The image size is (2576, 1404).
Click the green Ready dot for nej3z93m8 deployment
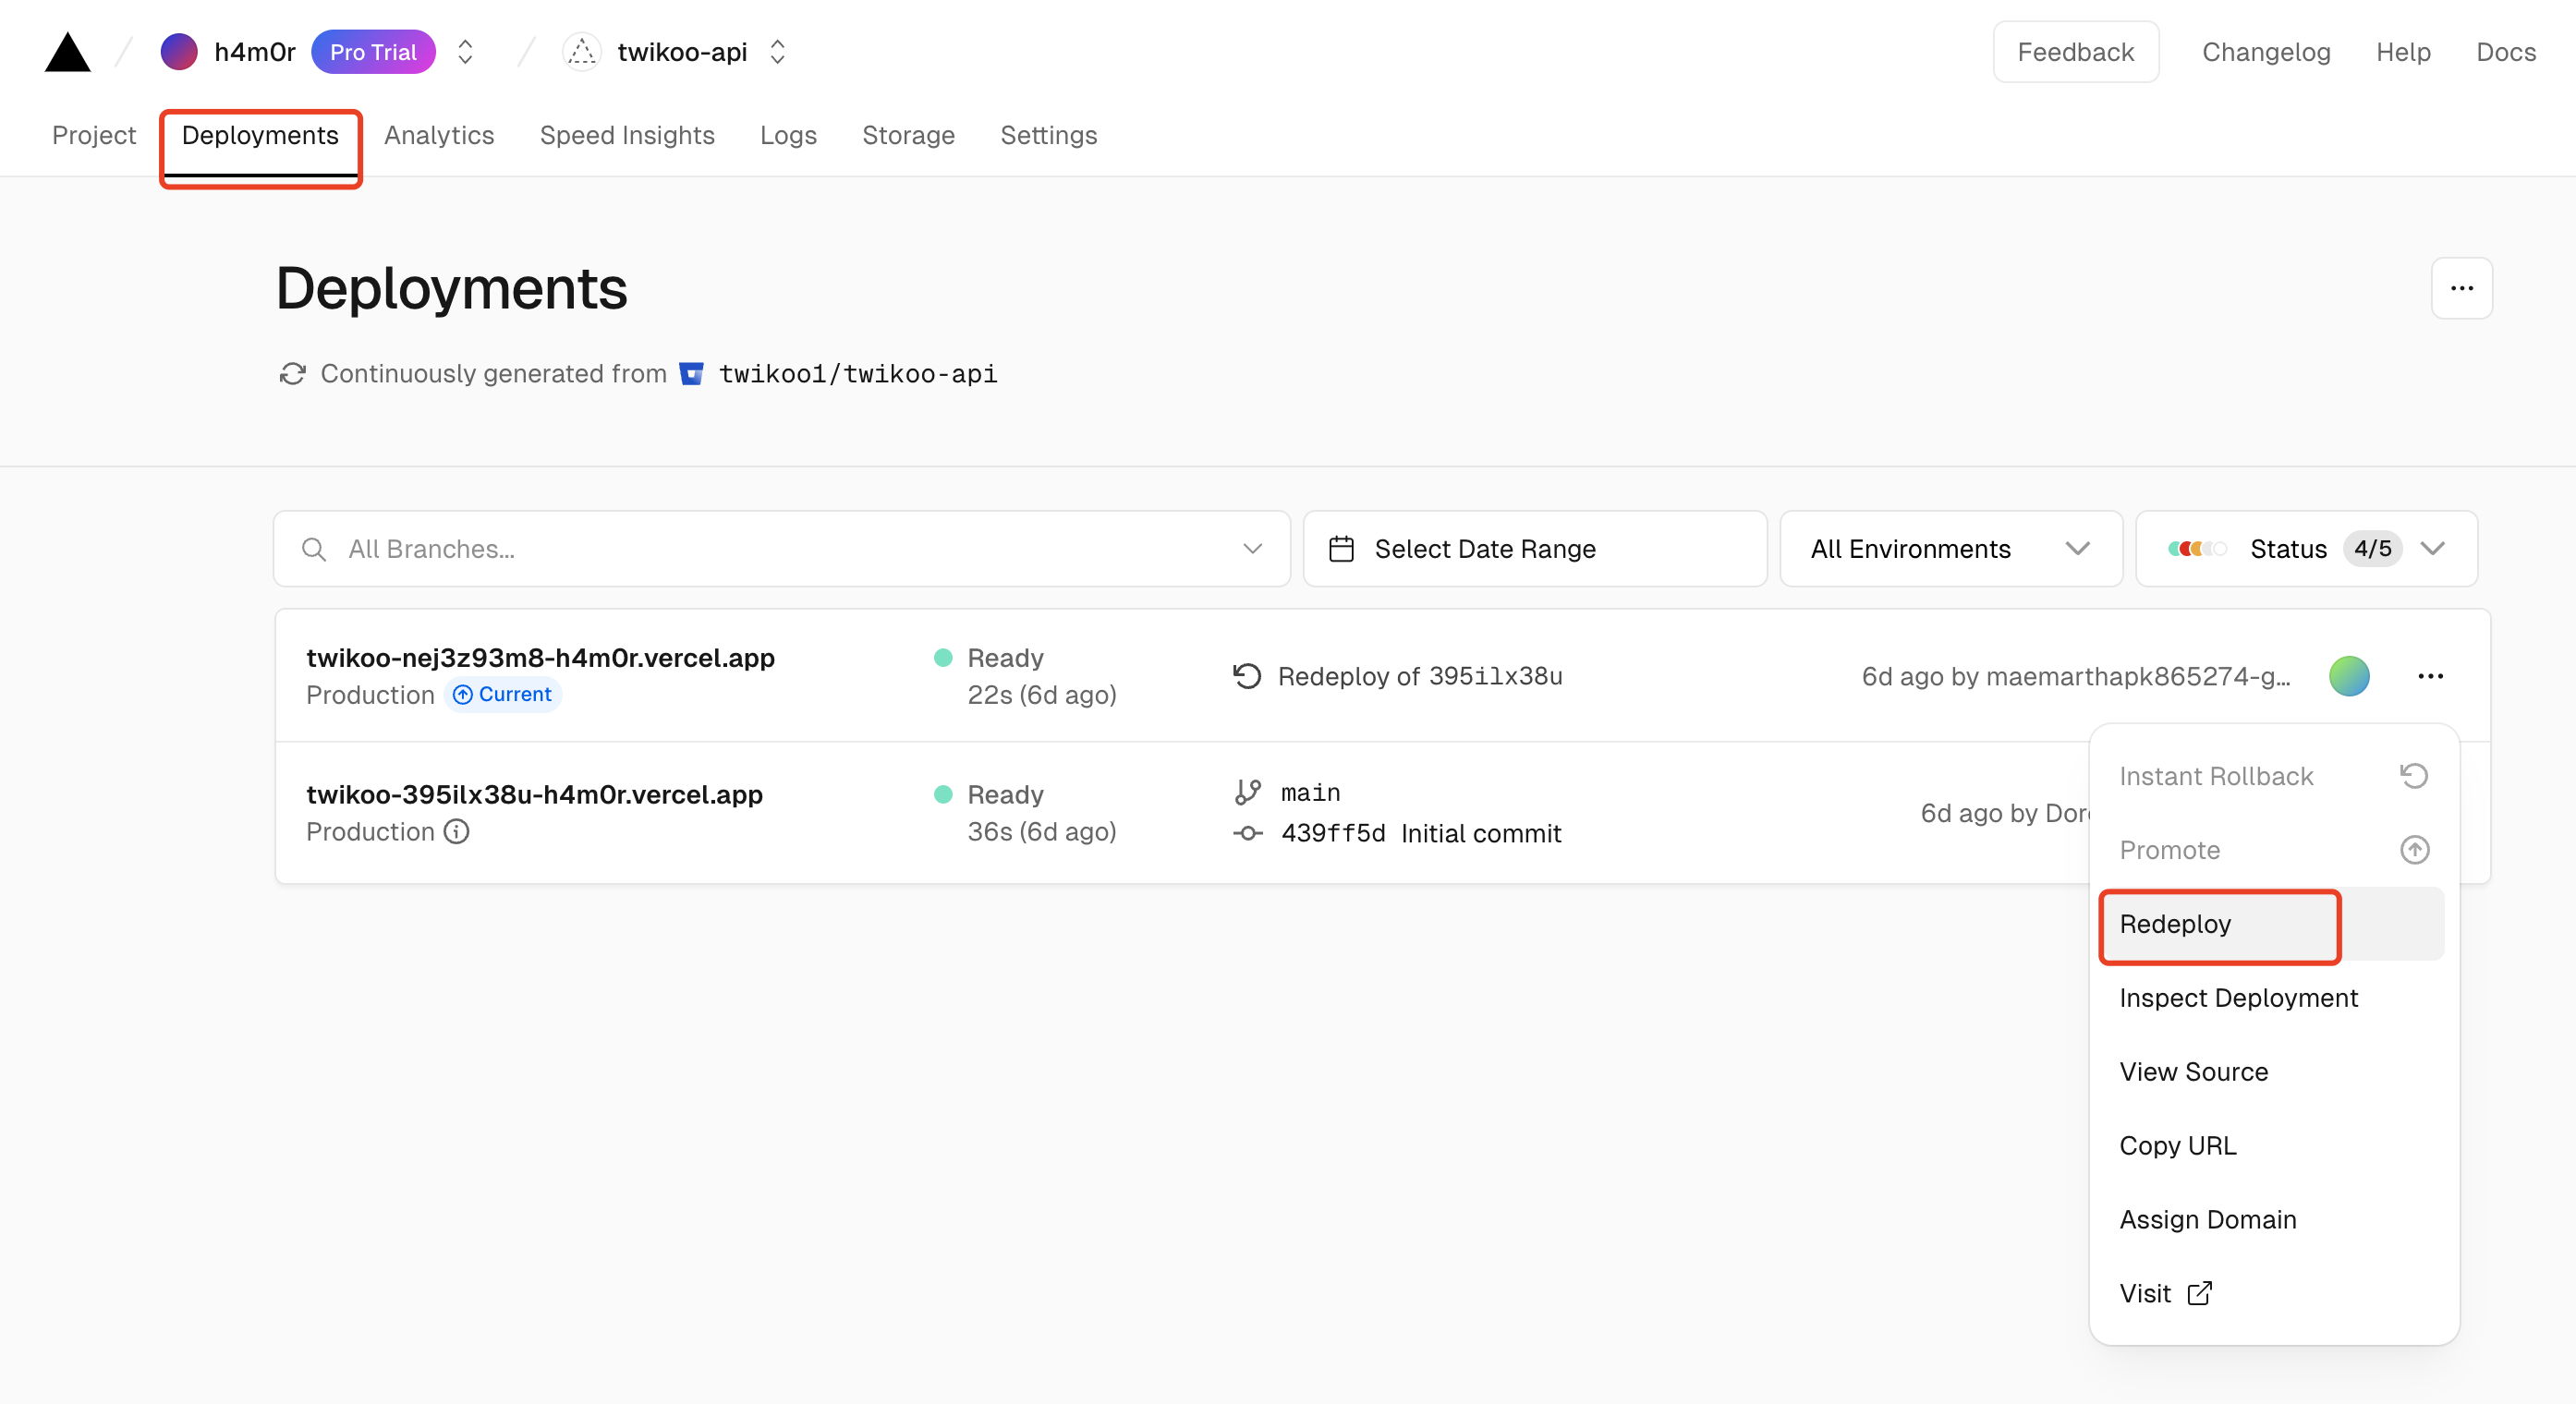tap(942, 658)
